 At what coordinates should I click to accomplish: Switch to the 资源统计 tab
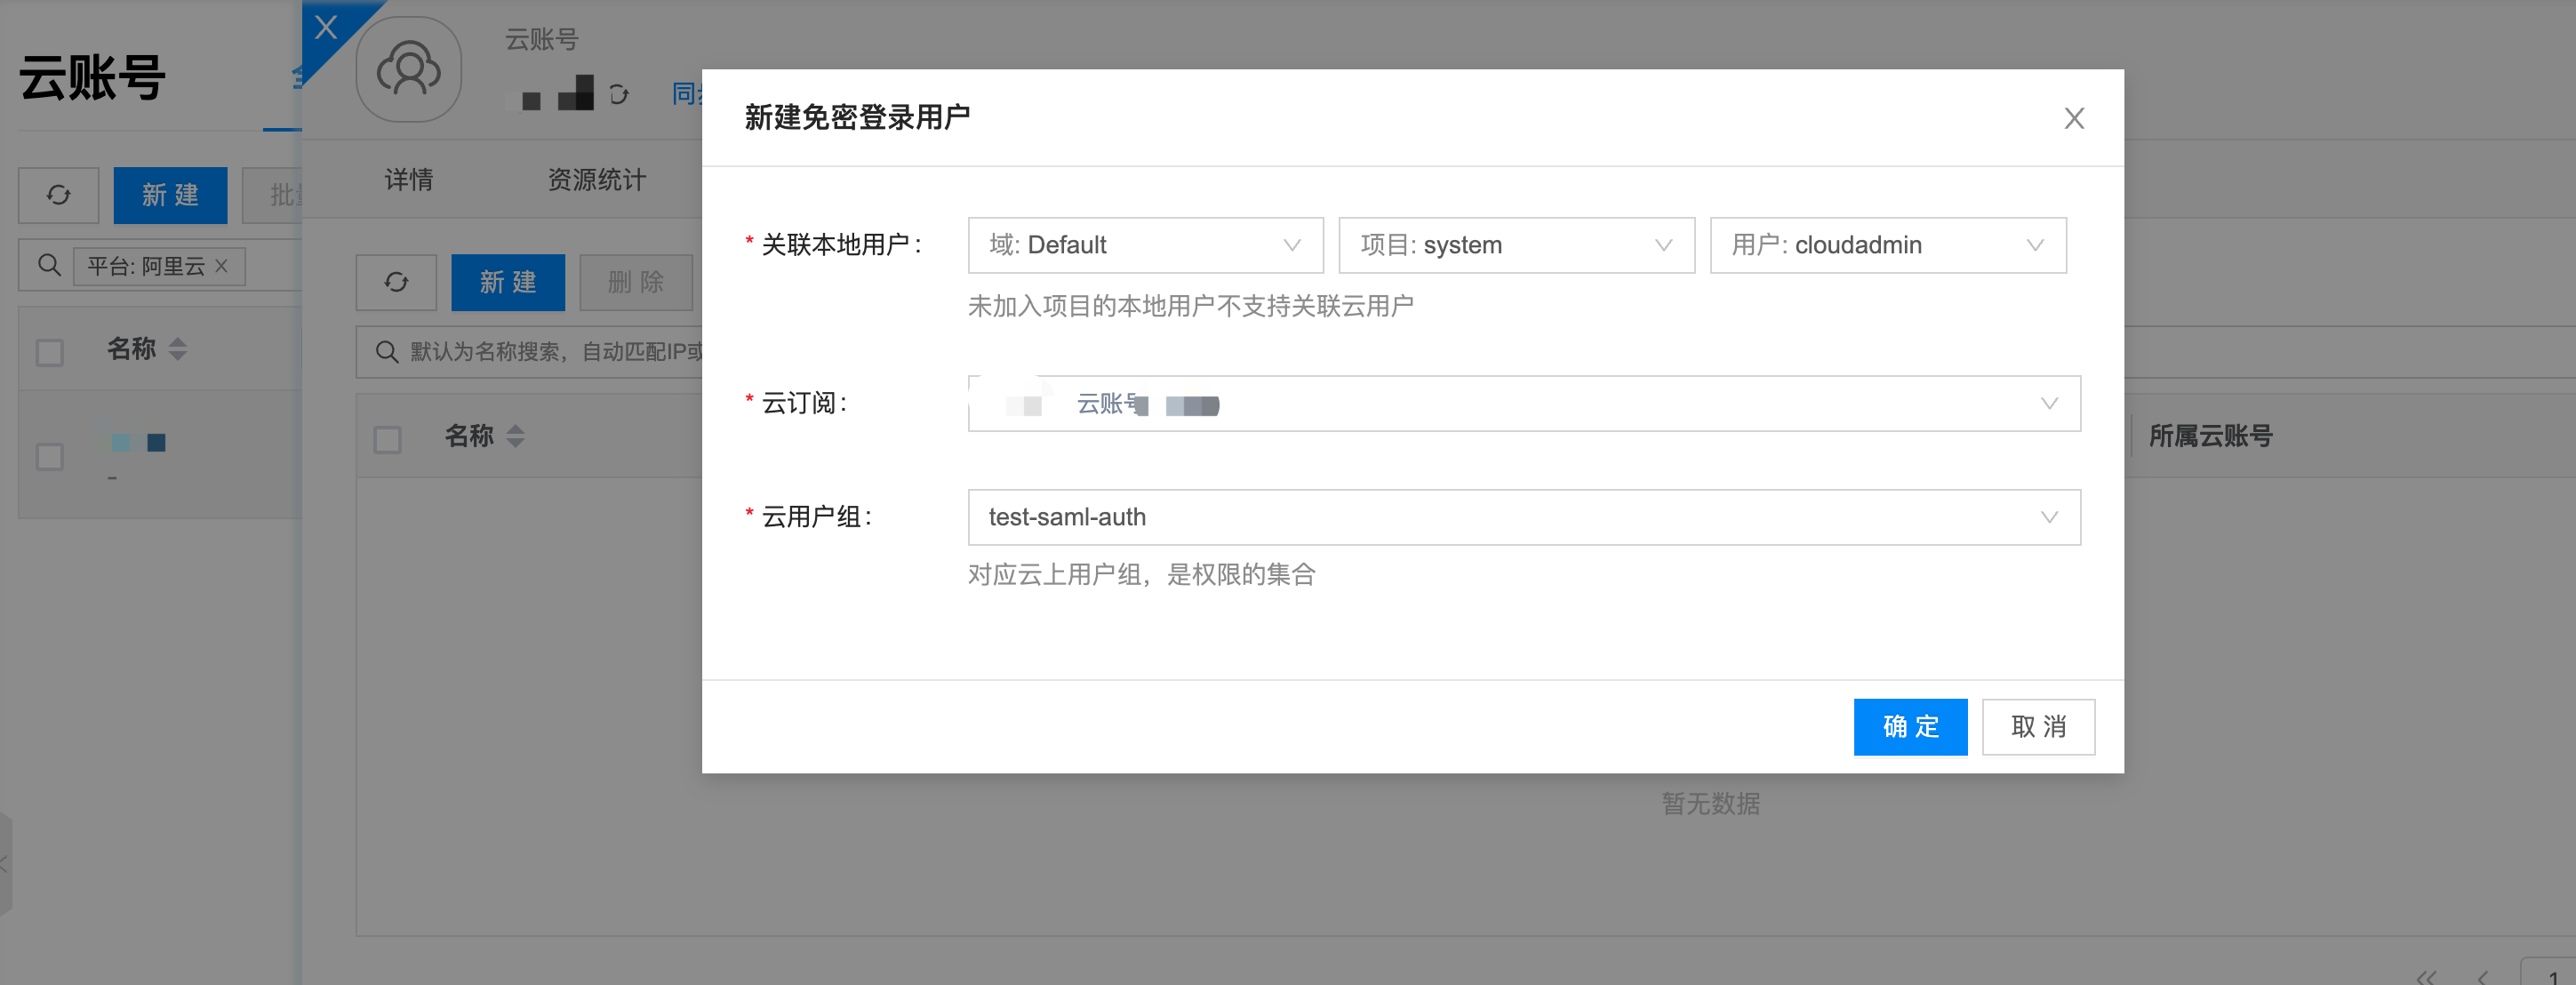click(596, 180)
